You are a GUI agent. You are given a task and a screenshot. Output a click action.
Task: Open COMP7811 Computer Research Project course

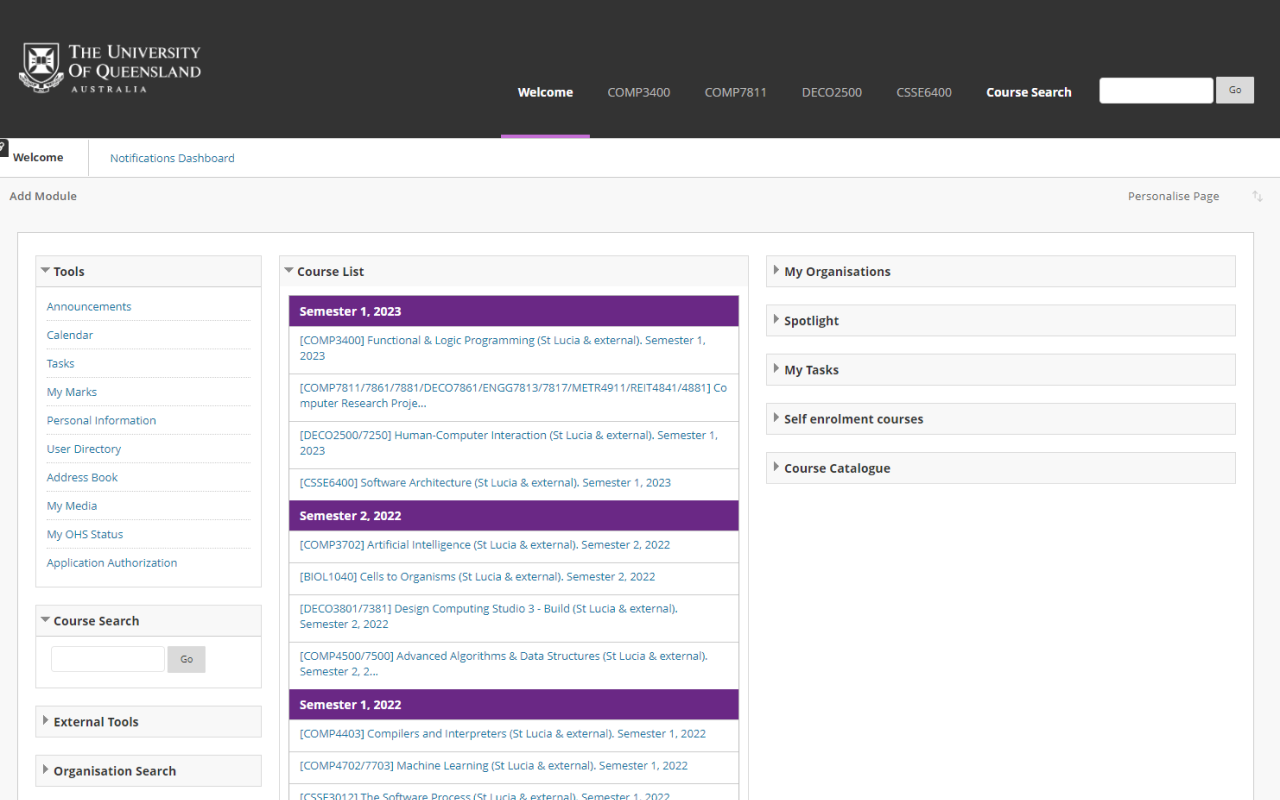coord(514,396)
